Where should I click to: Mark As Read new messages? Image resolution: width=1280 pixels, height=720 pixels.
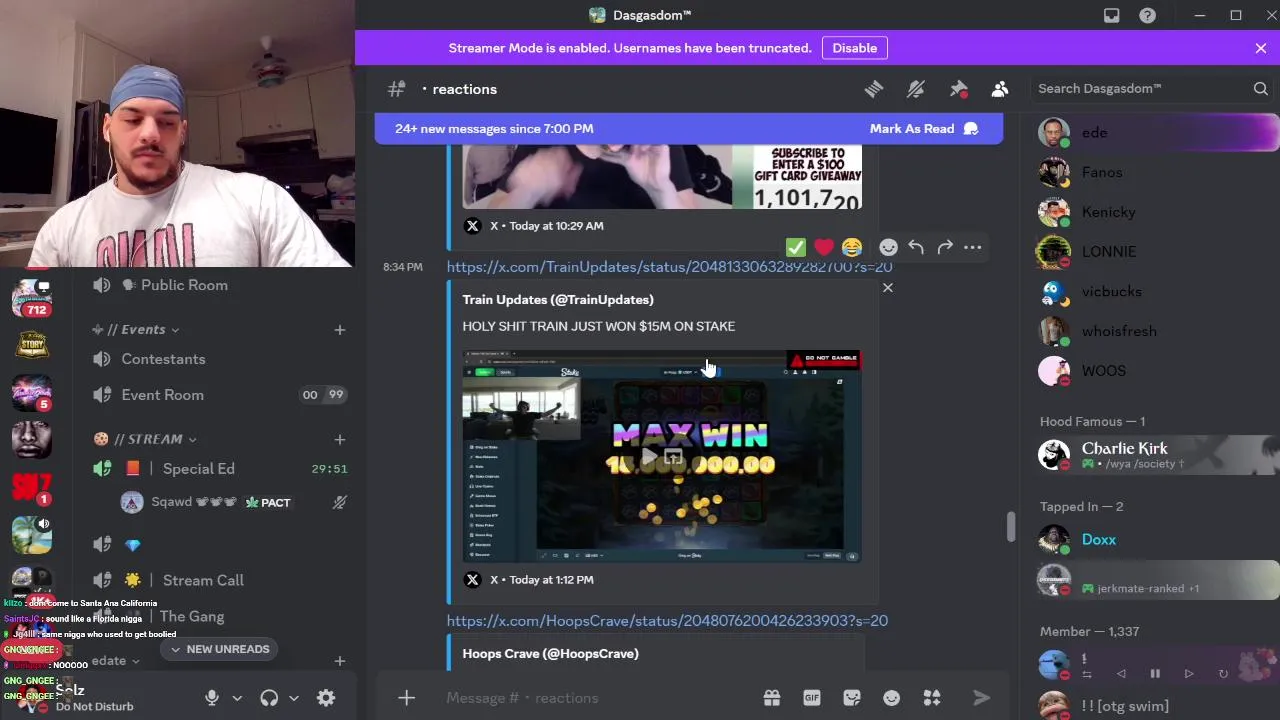[925, 129]
